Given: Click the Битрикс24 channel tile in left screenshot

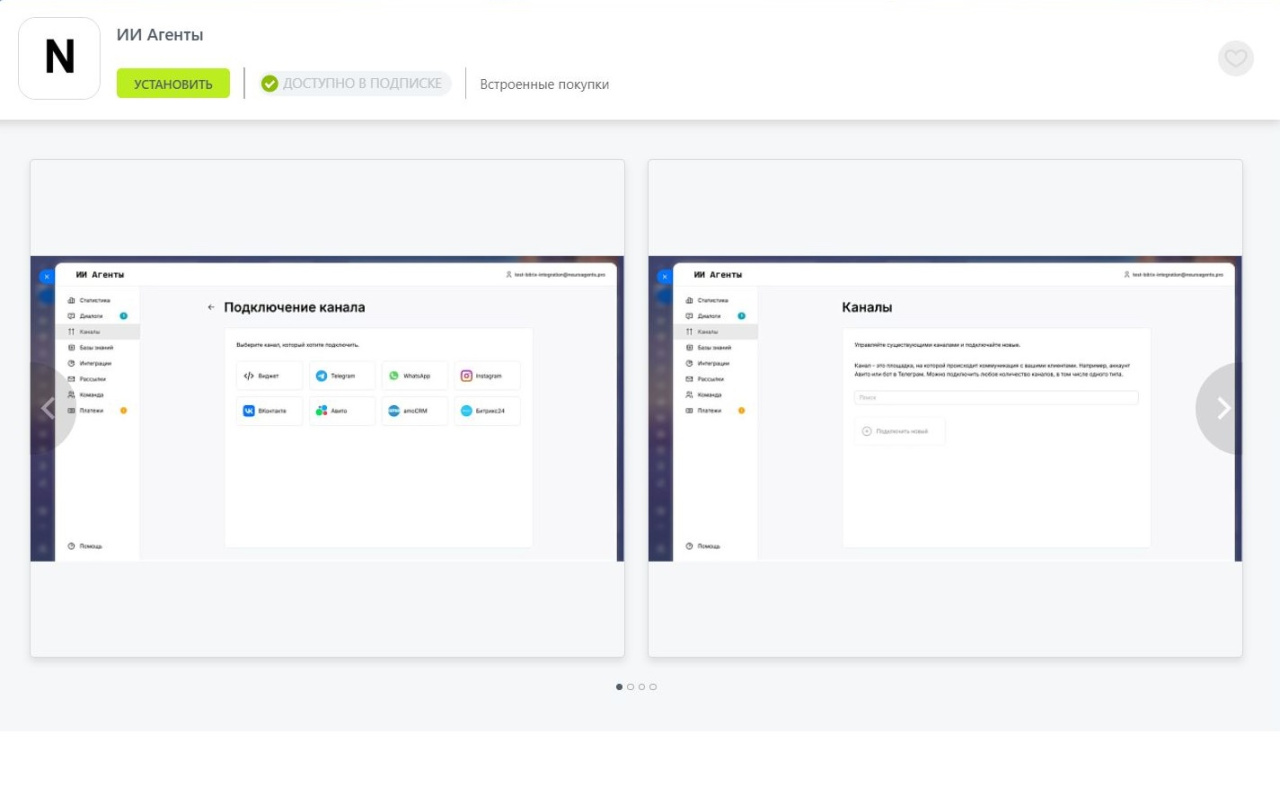Looking at the screenshot, I should click(487, 411).
